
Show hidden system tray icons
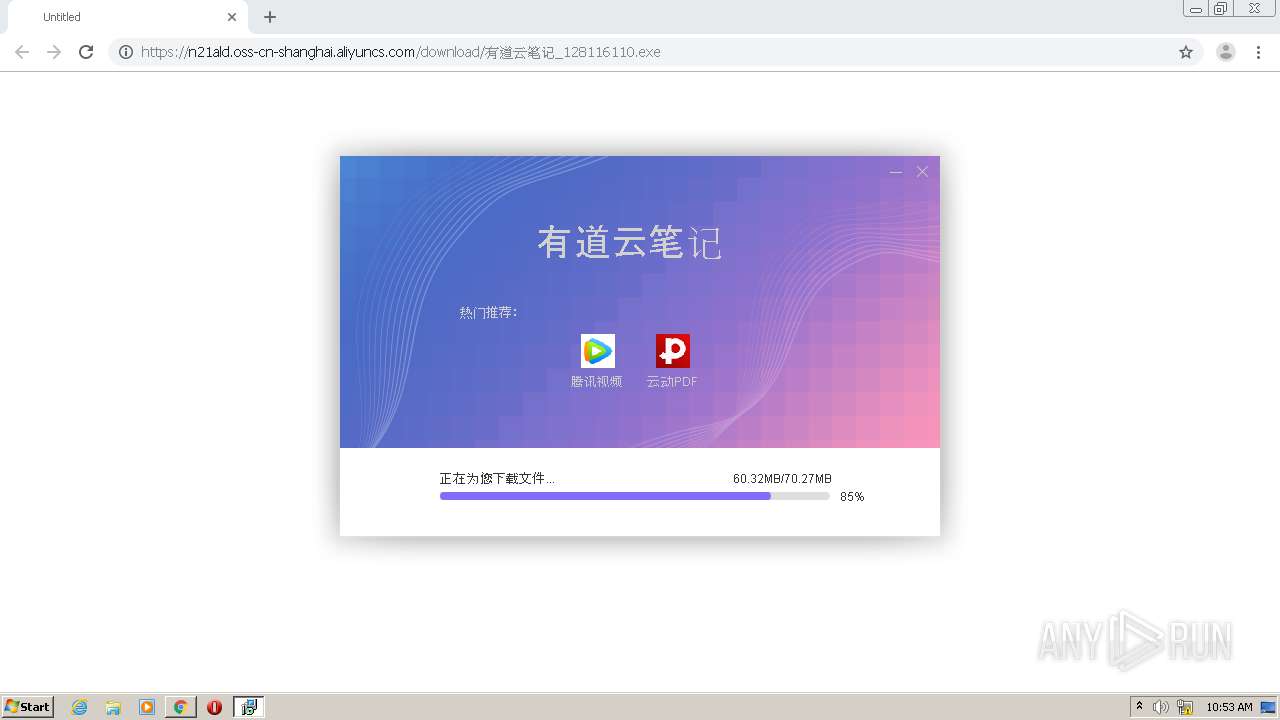click(x=1139, y=707)
